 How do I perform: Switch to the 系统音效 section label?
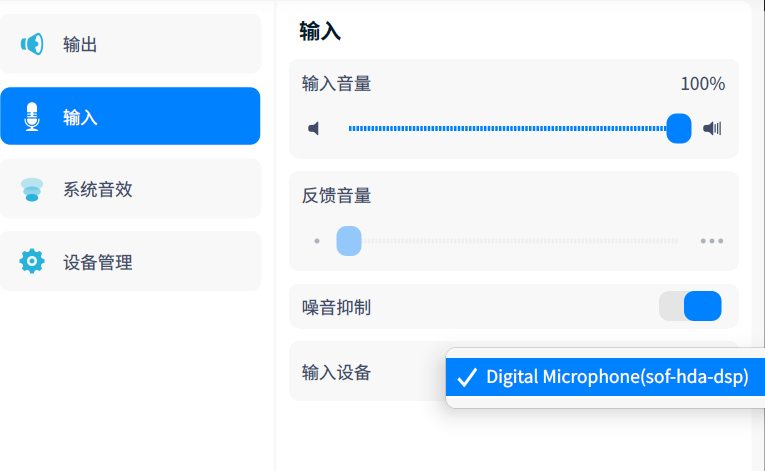point(98,190)
